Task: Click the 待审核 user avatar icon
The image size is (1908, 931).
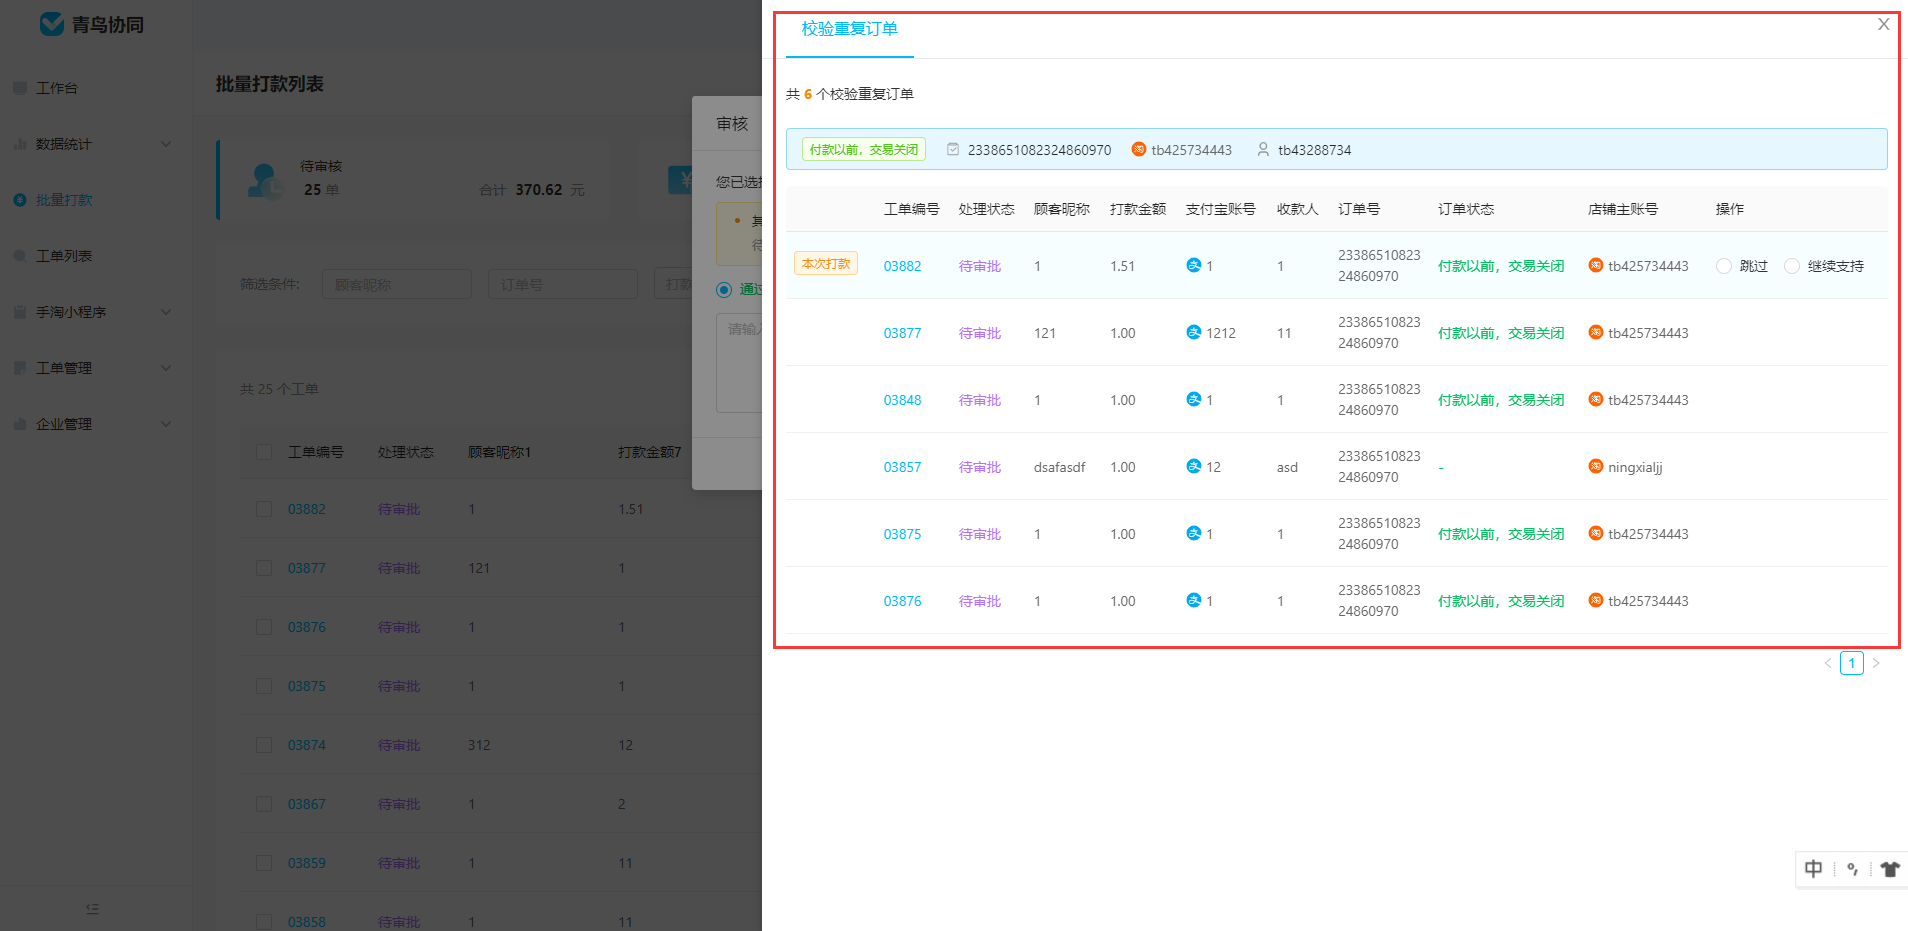Action: 266,181
